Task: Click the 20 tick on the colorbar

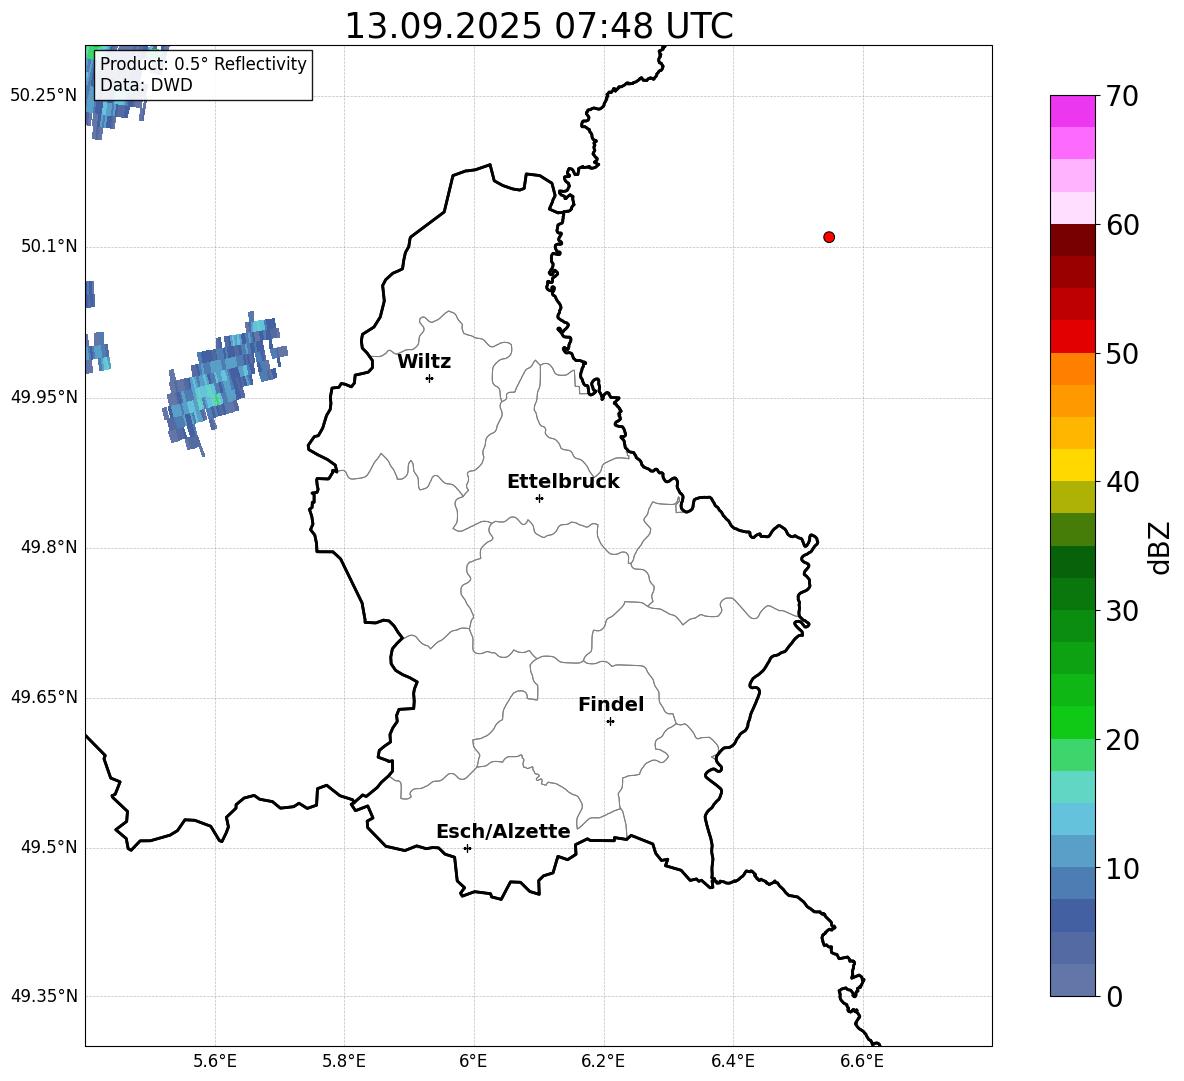Action: 1123,739
